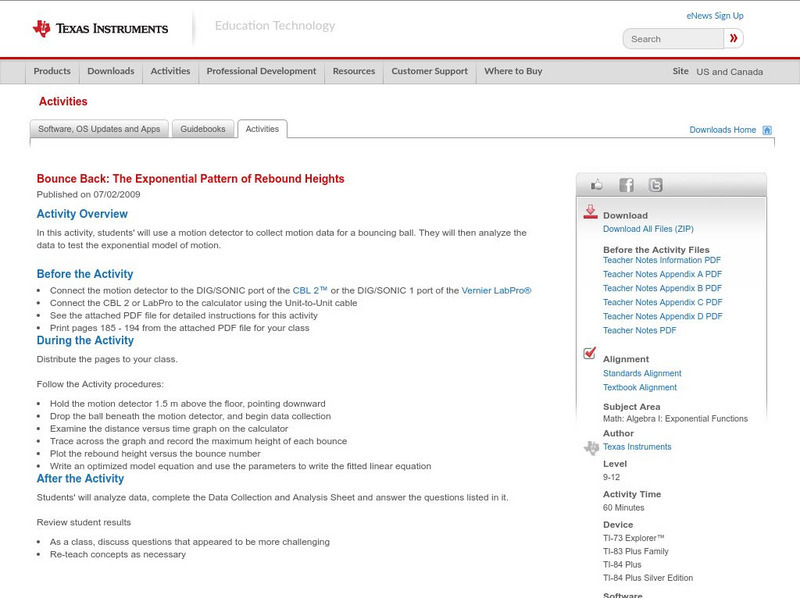
Task: Click the Texas Instruments logo
Action: [x=100, y=29]
